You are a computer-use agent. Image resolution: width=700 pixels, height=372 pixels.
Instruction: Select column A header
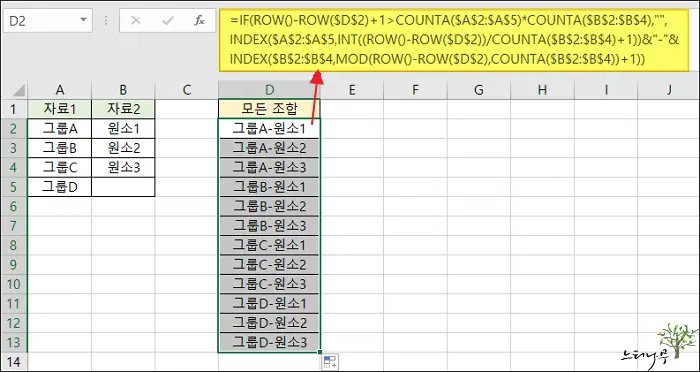[60, 90]
